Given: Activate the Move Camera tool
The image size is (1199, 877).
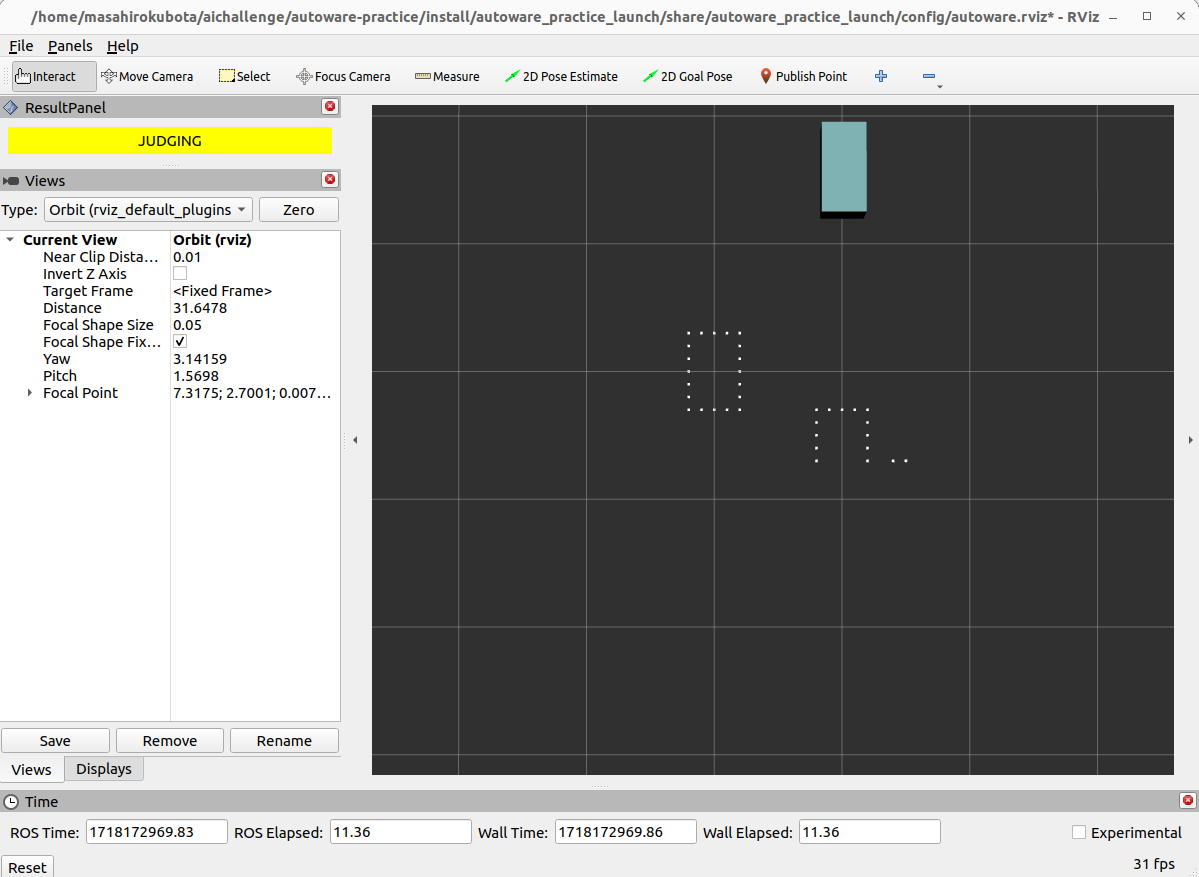Looking at the screenshot, I should point(148,76).
